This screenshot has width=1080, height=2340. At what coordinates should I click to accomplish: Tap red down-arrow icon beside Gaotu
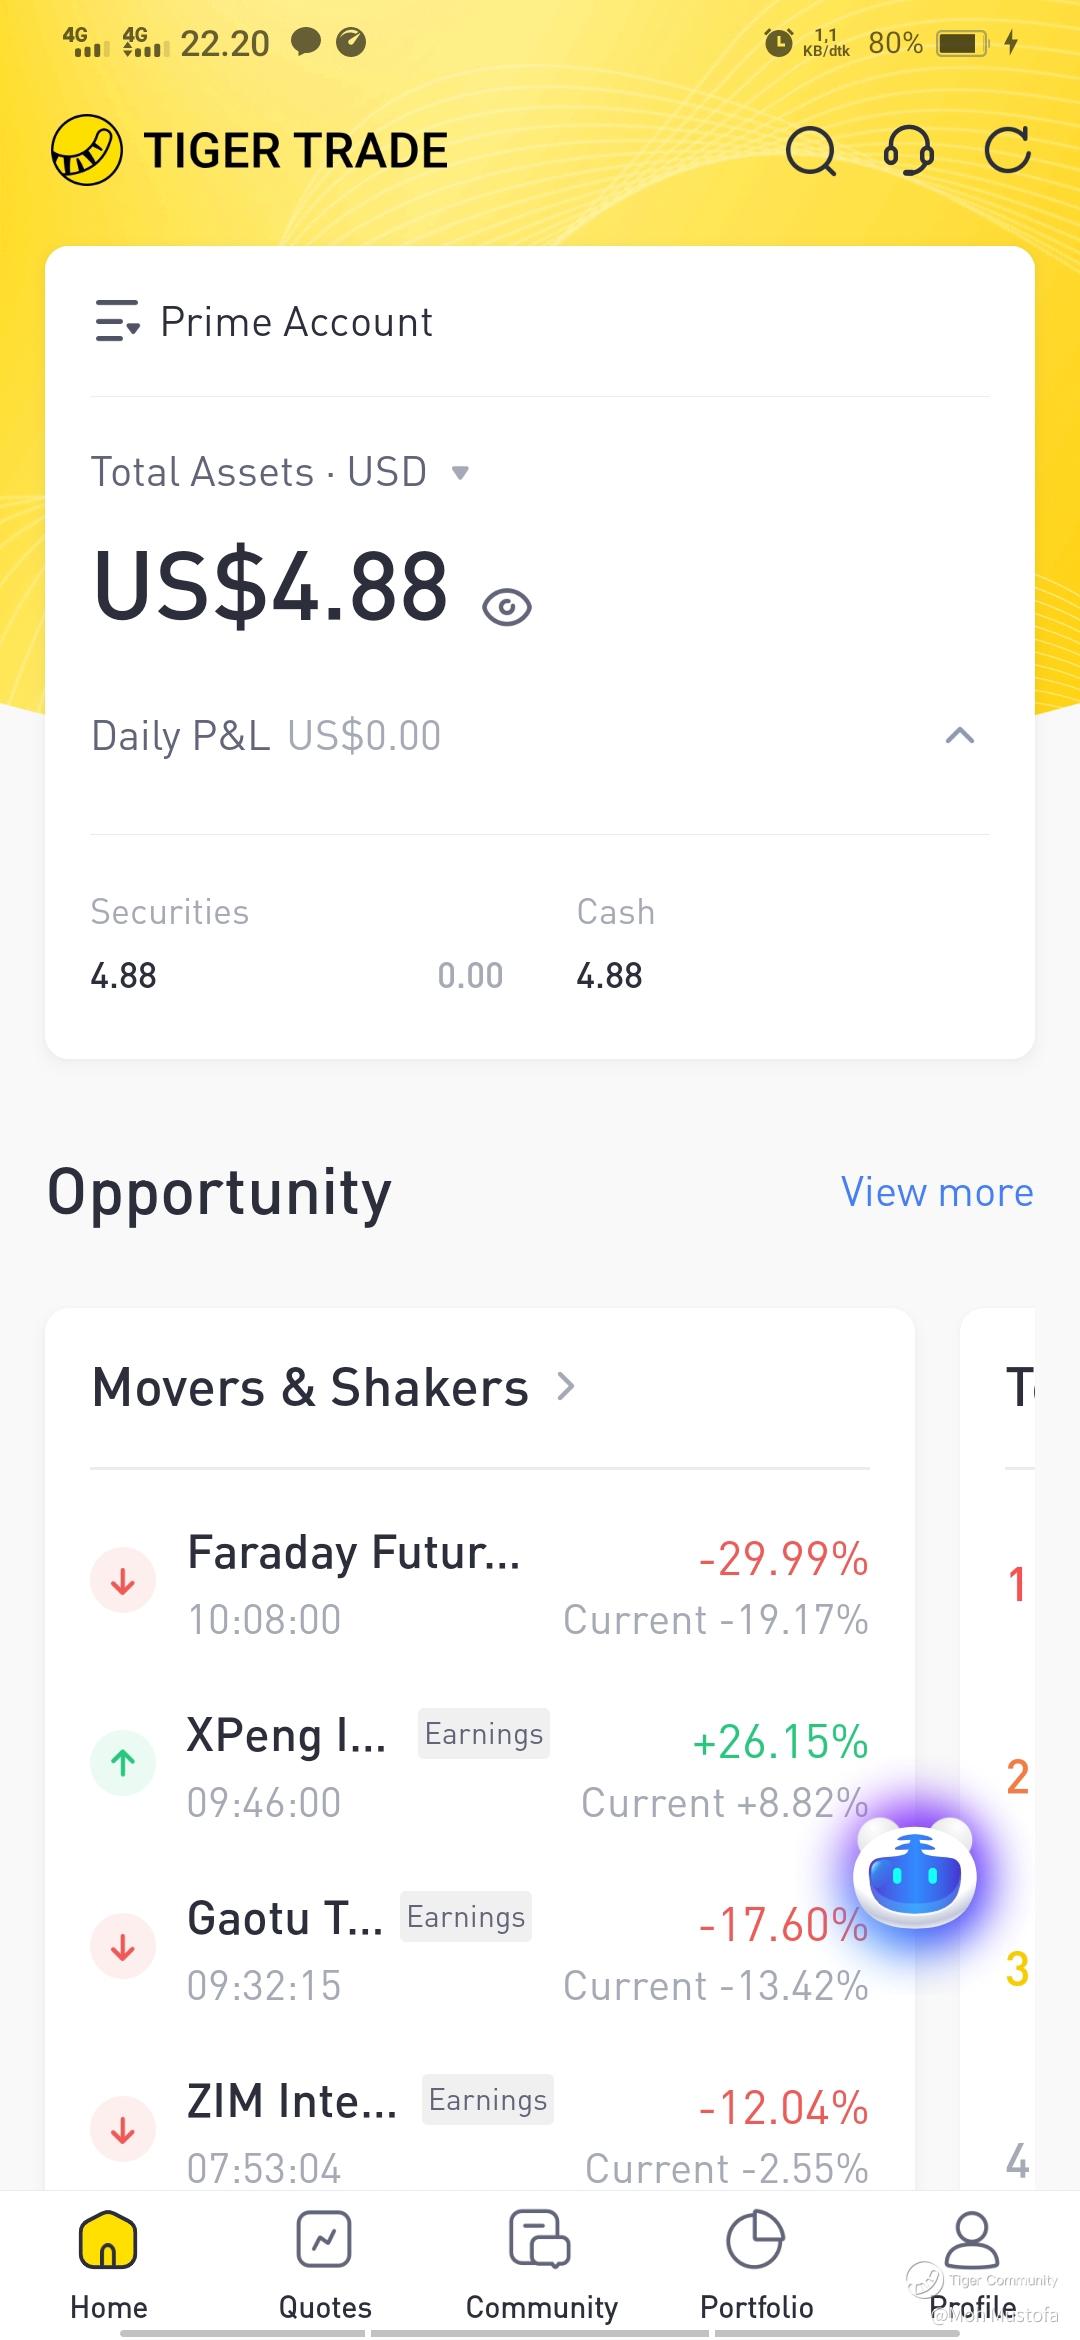coord(123,1947)
